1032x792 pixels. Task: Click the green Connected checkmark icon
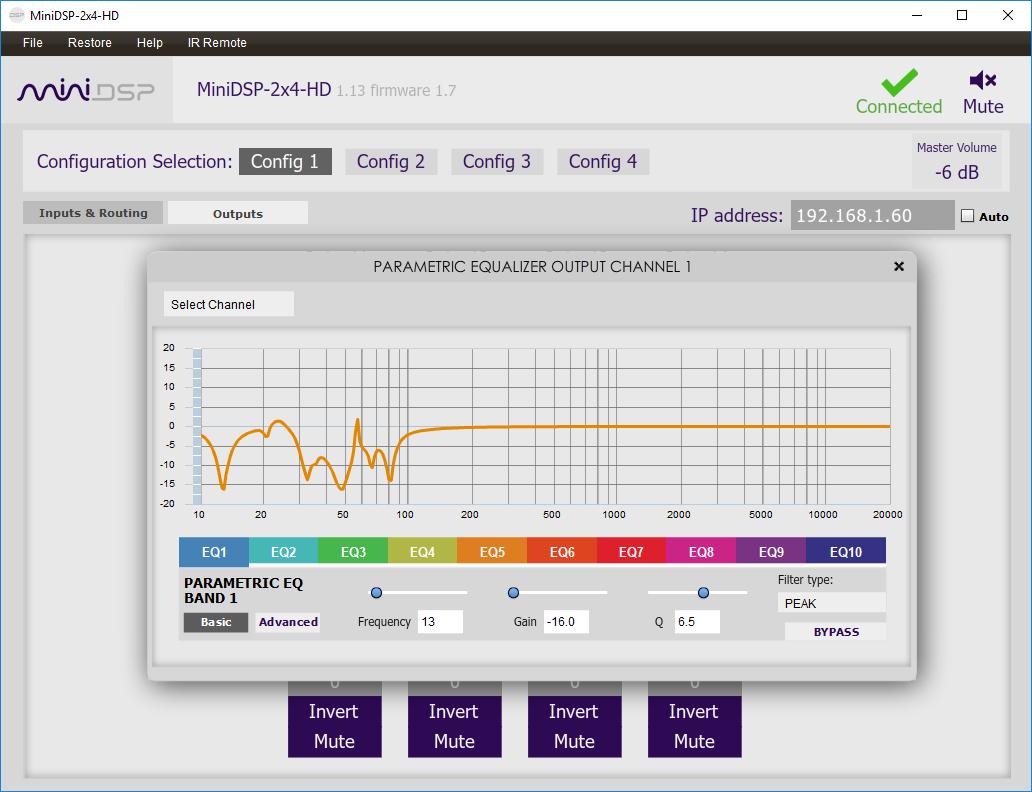[898, 81]
